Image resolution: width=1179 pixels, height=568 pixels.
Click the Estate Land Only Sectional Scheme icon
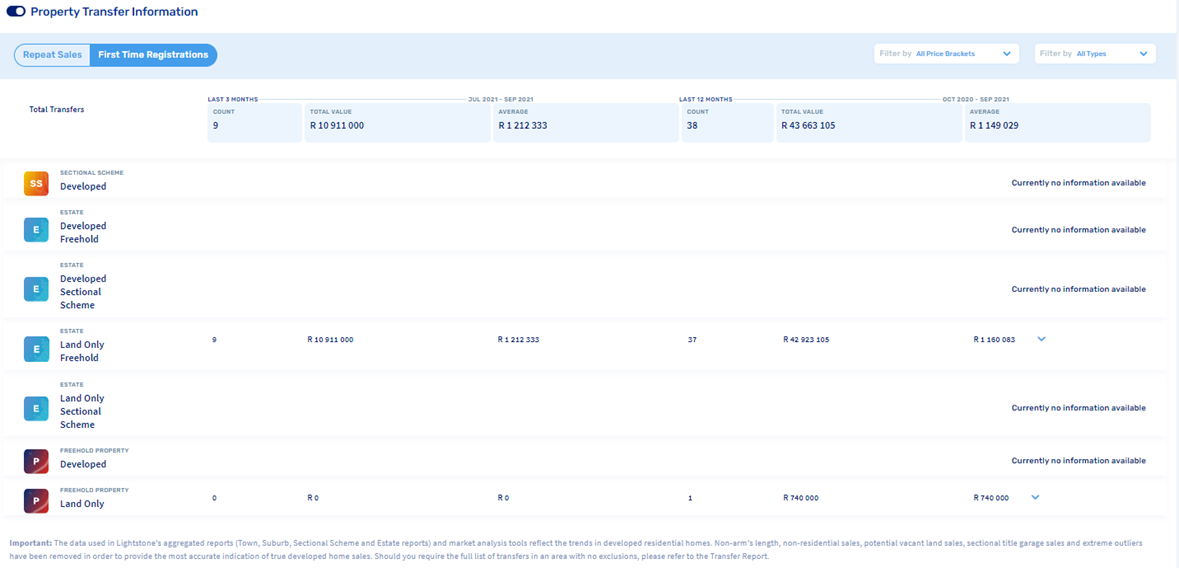[36, 408]
